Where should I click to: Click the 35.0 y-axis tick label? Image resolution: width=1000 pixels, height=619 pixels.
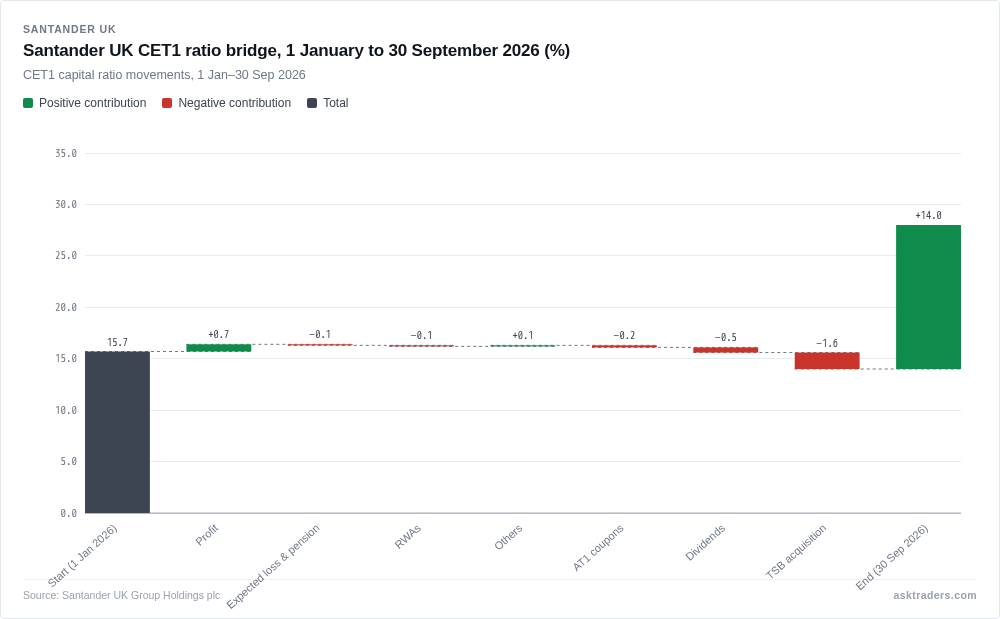coord(66,154)
